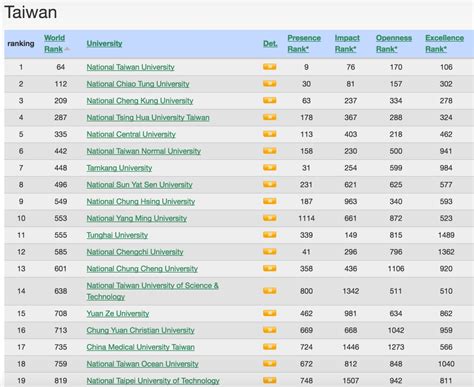
Task: Open National Central University link
Action: (131, 134)
